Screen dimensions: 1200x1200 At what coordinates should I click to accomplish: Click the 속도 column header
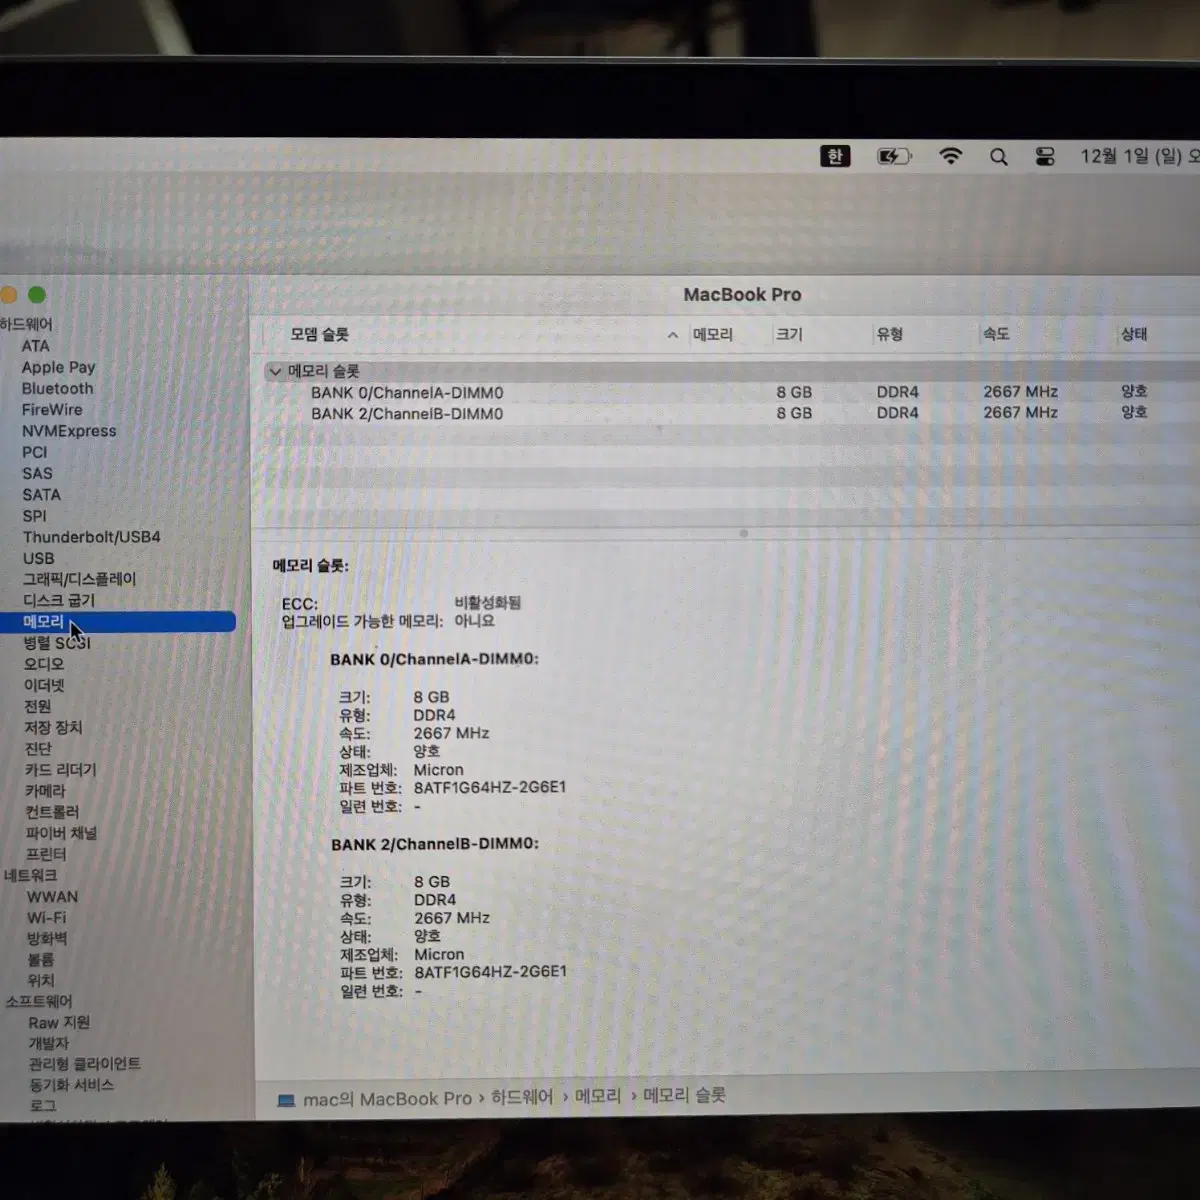click(996, 334)
